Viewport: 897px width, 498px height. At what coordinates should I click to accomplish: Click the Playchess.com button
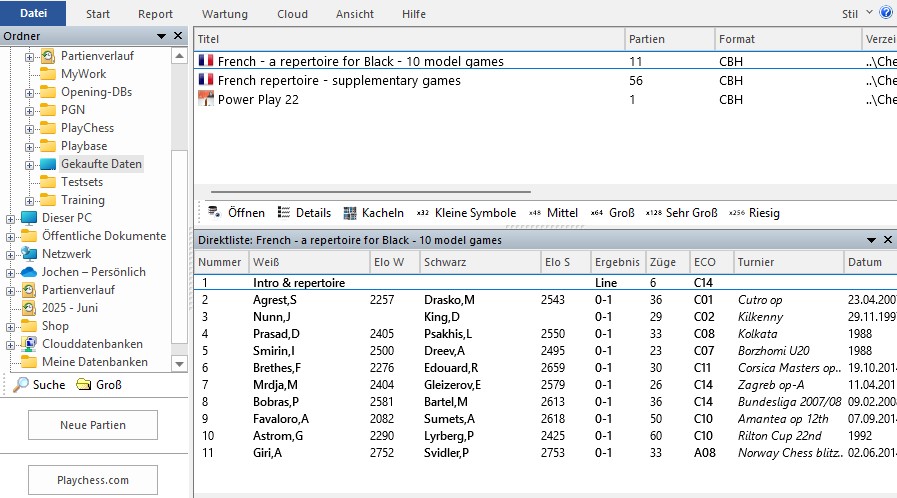point(92,480)
